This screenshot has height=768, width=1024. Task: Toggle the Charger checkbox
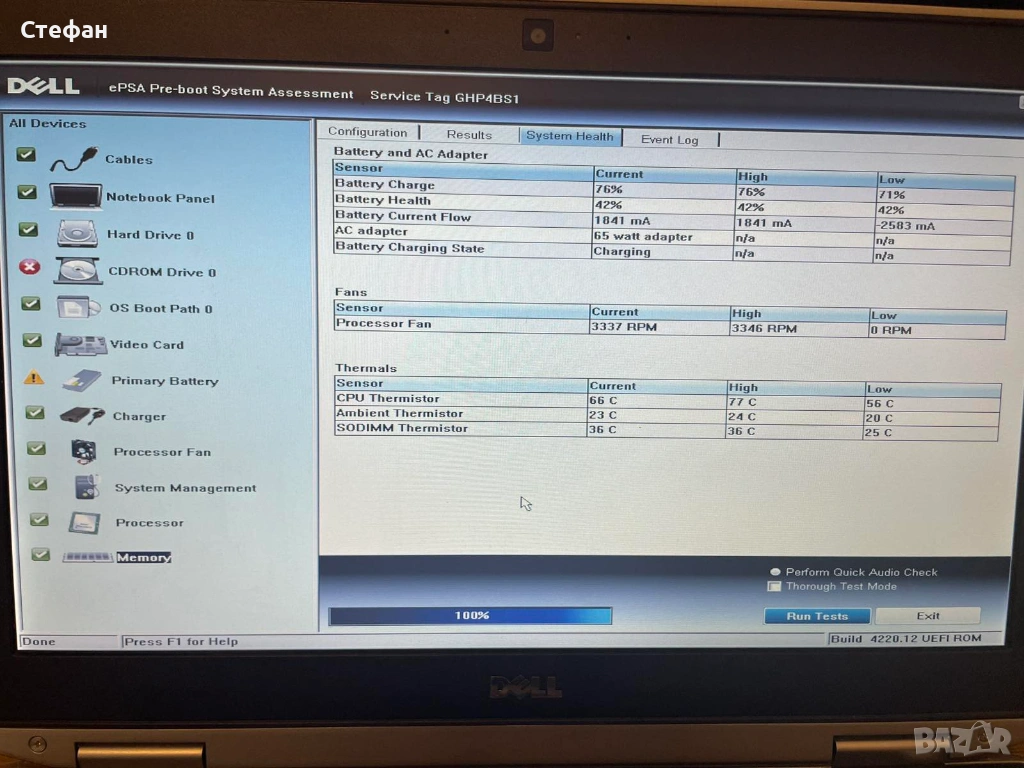point(35,413)
